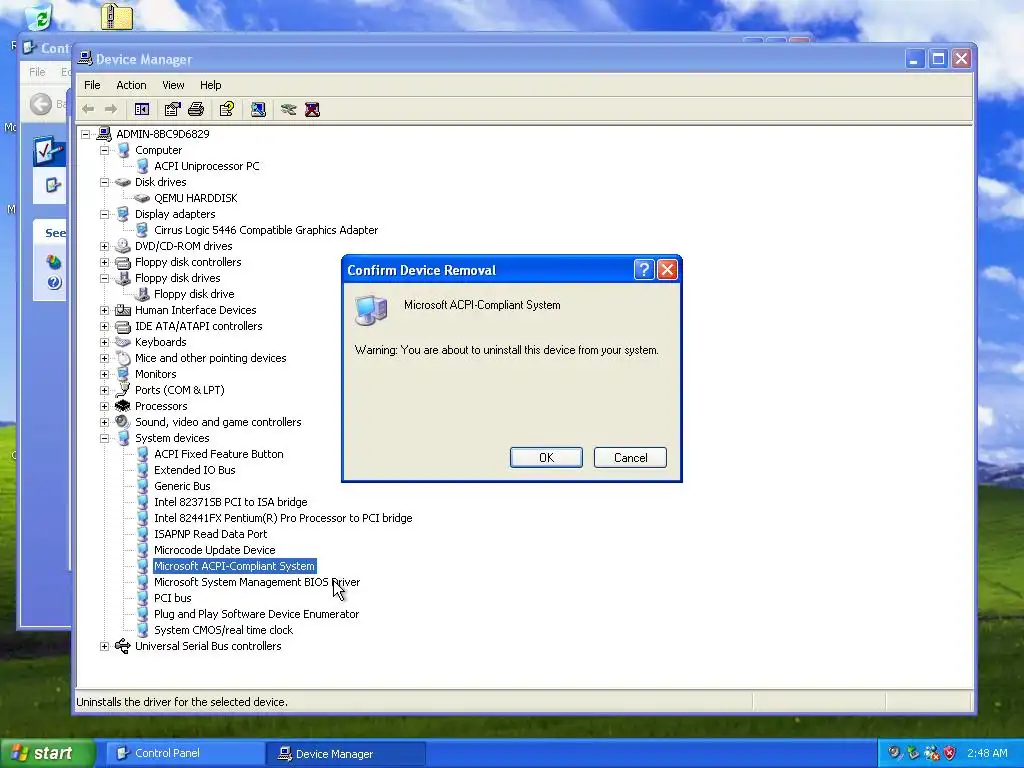This screenshot has height=768, width=1024.
Task: Select Plug and Play Software Device Enumerator
Action: (256, 614)
